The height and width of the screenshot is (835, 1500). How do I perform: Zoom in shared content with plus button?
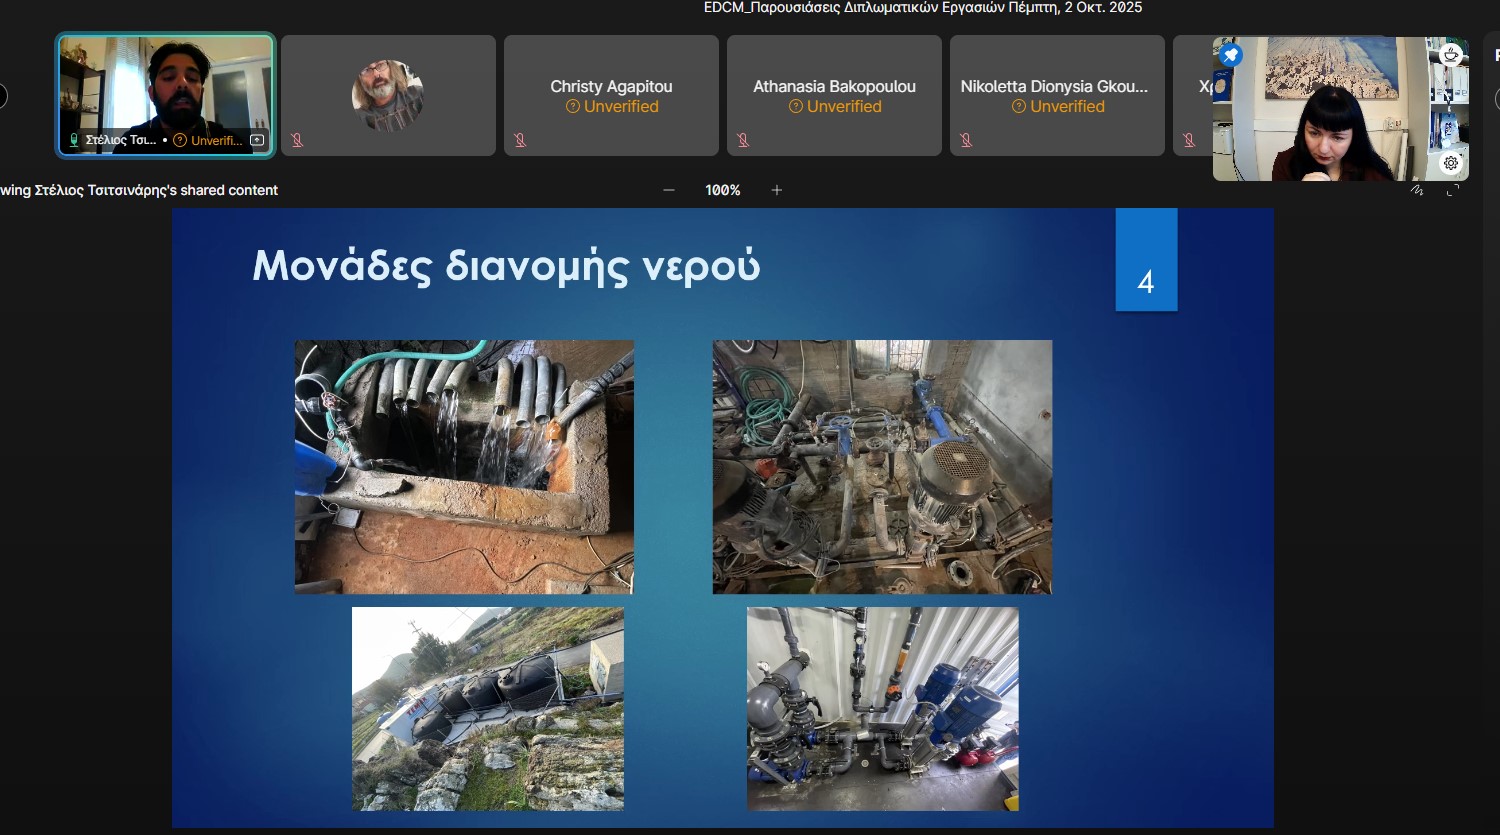pos(777,190)
